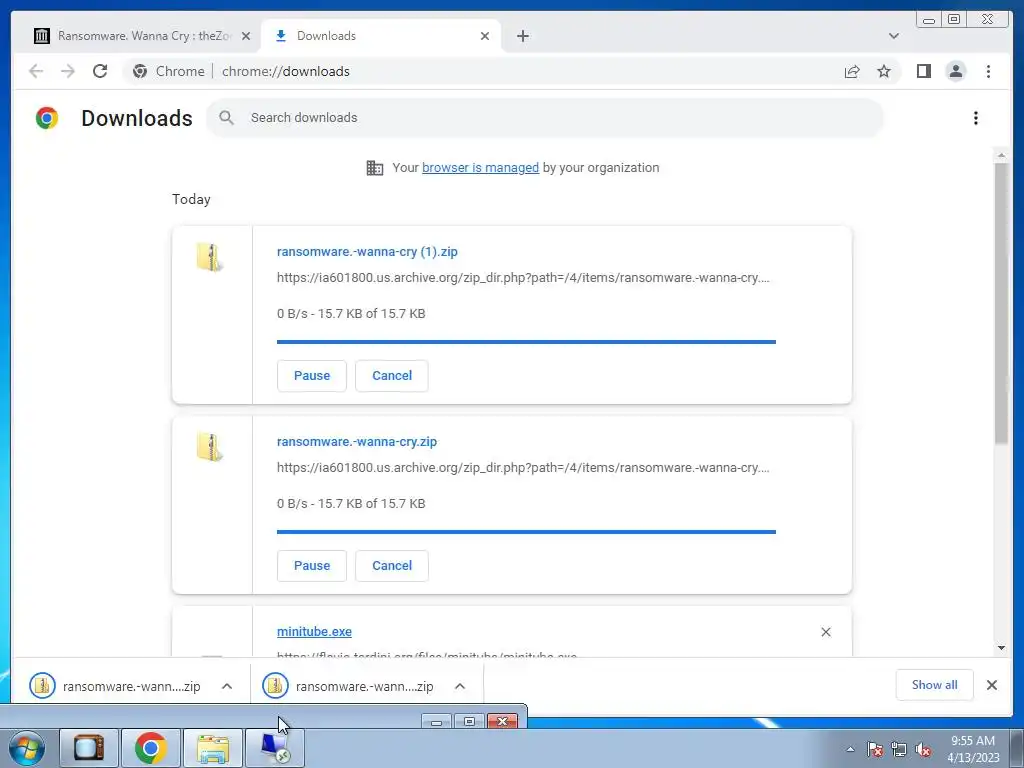Click the forward navigation arrow

coord(68,71)
